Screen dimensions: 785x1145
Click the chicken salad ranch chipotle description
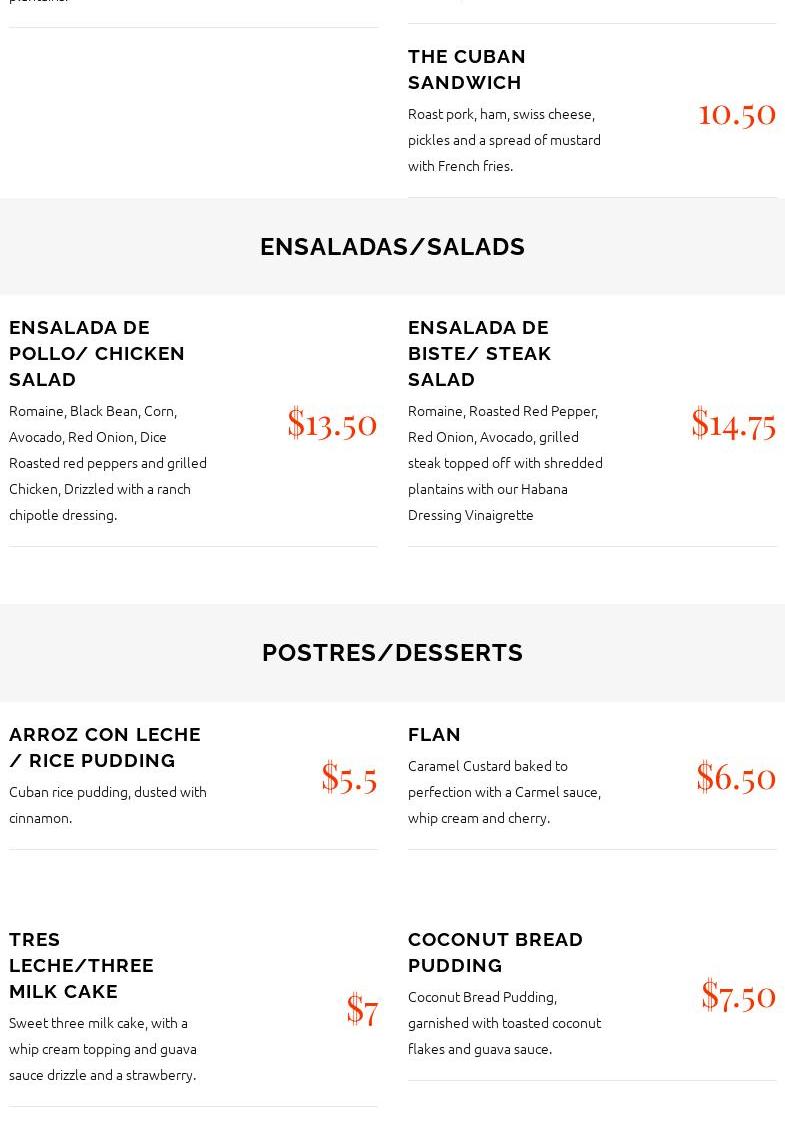pos(107,463)
